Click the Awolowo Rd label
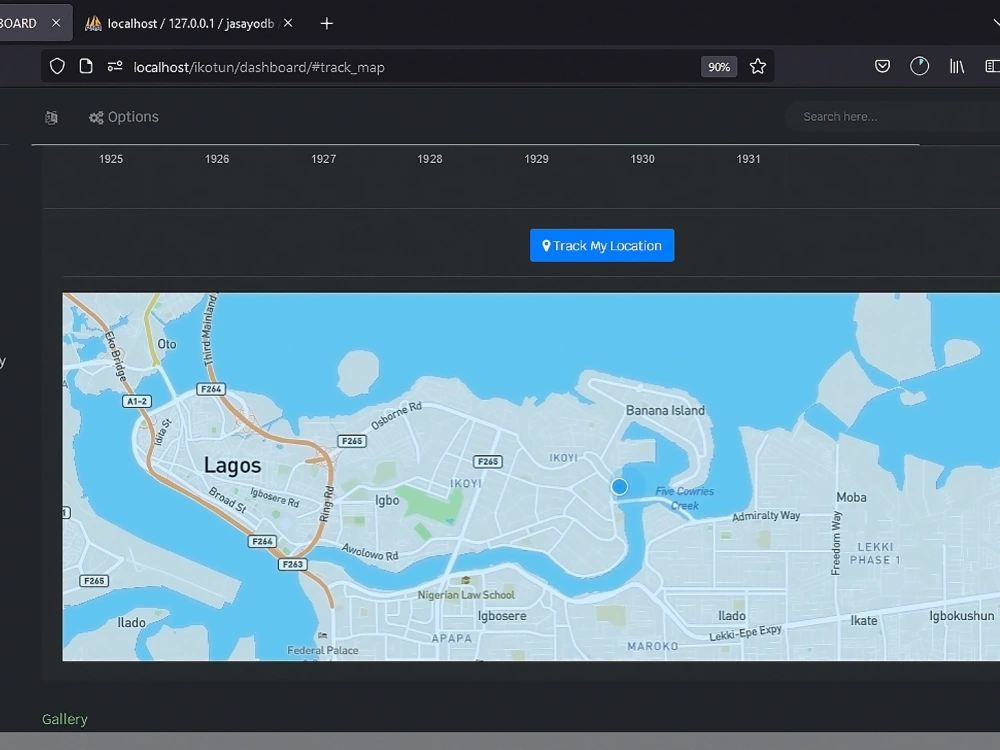Viewport: 1000px width, 750px height. [370, 552]
